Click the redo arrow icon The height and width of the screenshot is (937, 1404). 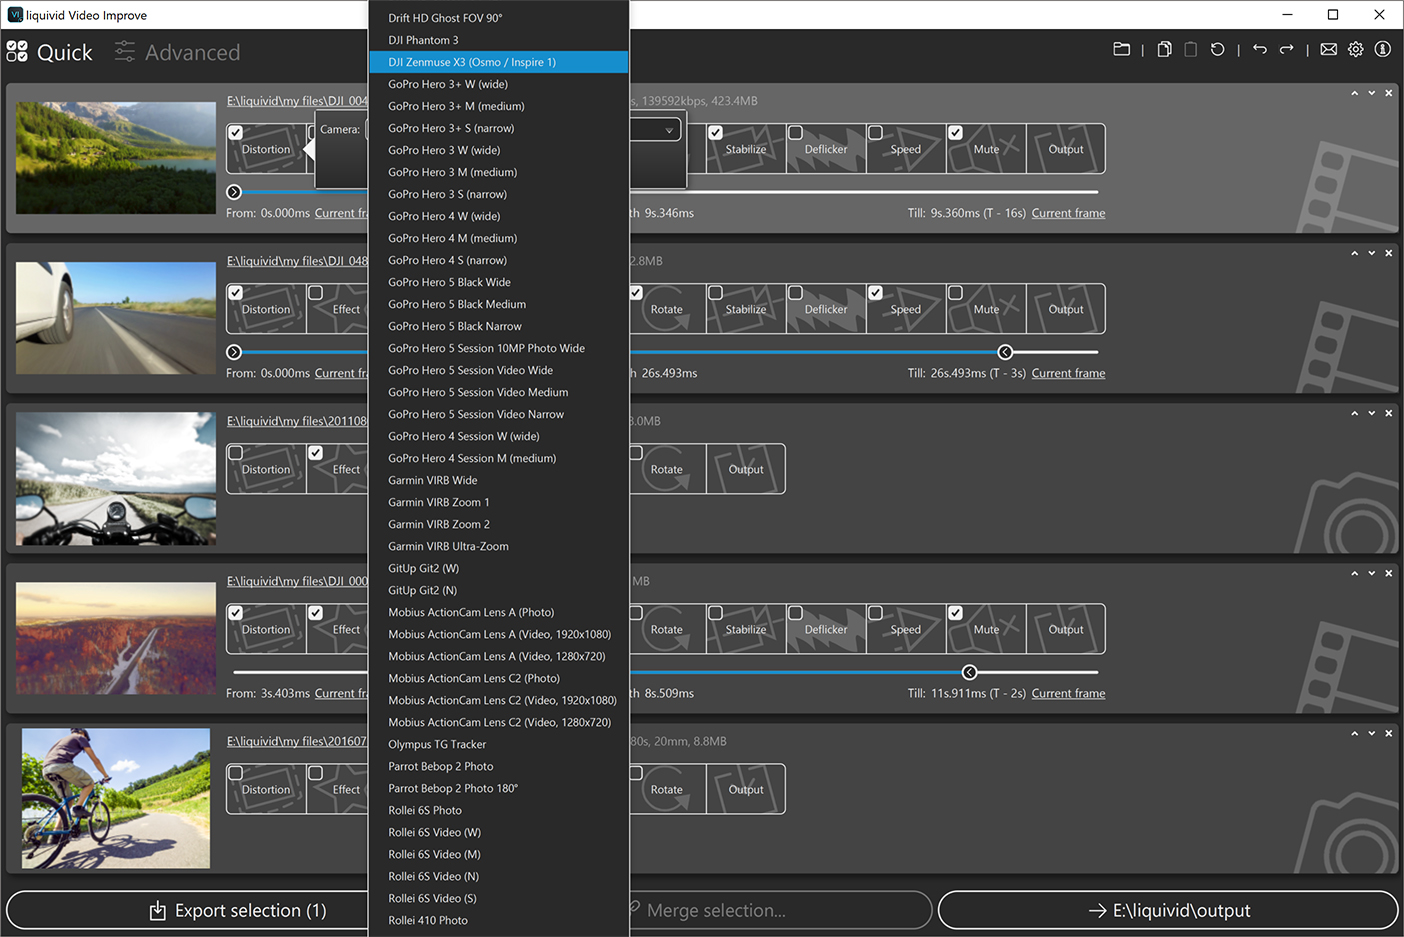pos(1286,48)
